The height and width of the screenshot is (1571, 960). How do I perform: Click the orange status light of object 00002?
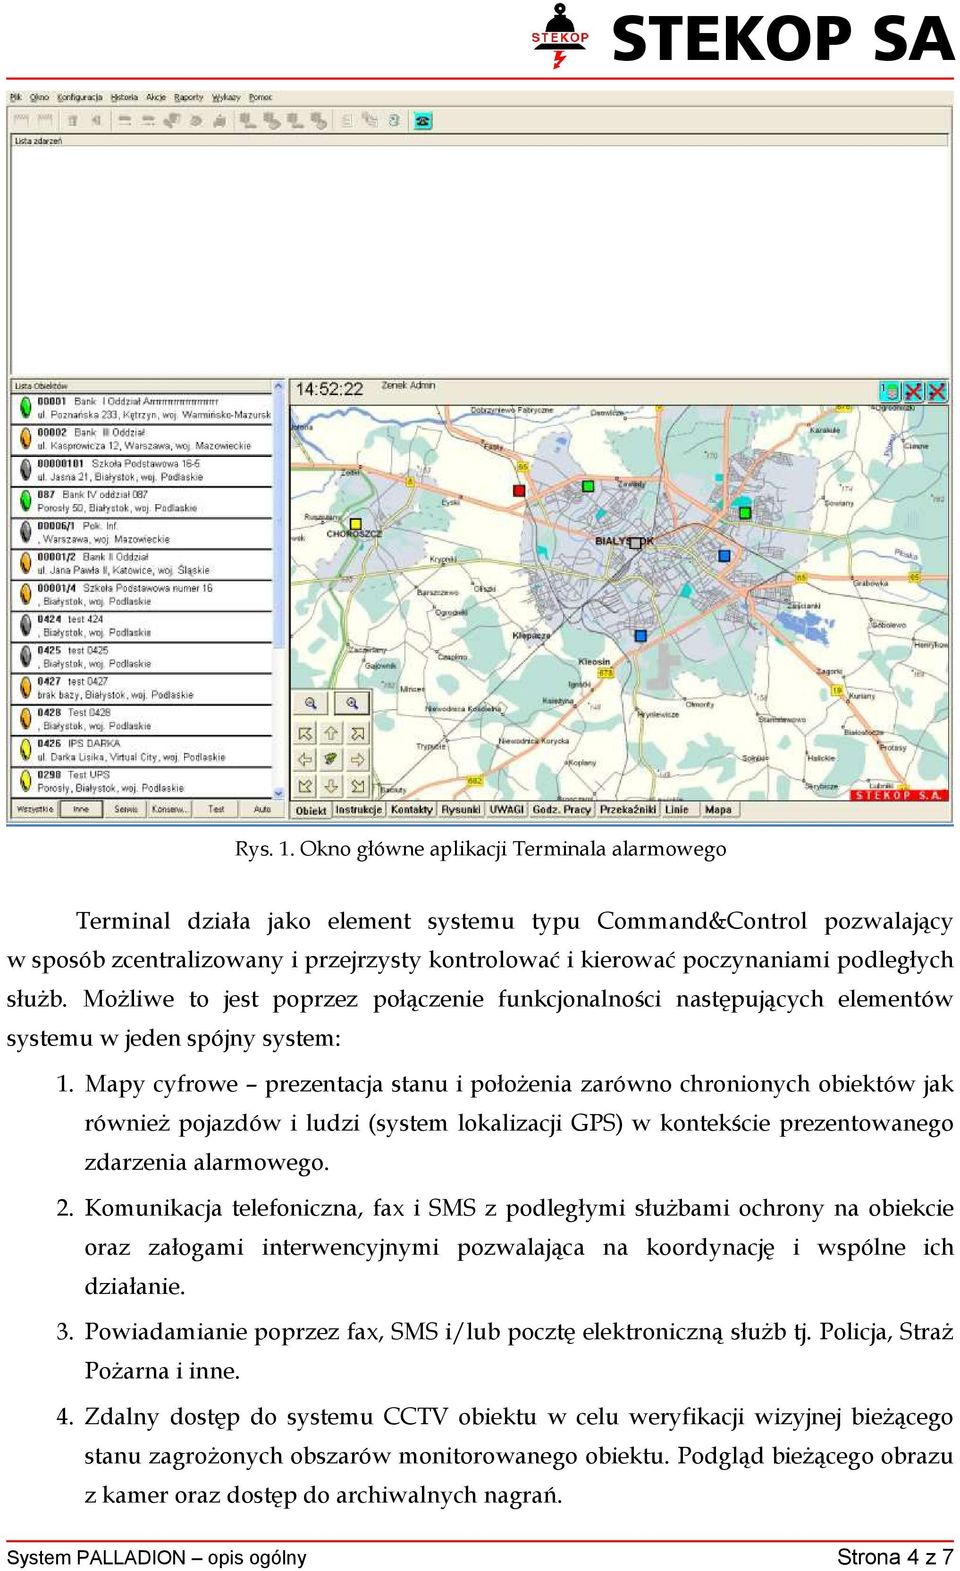click(25, 438)
